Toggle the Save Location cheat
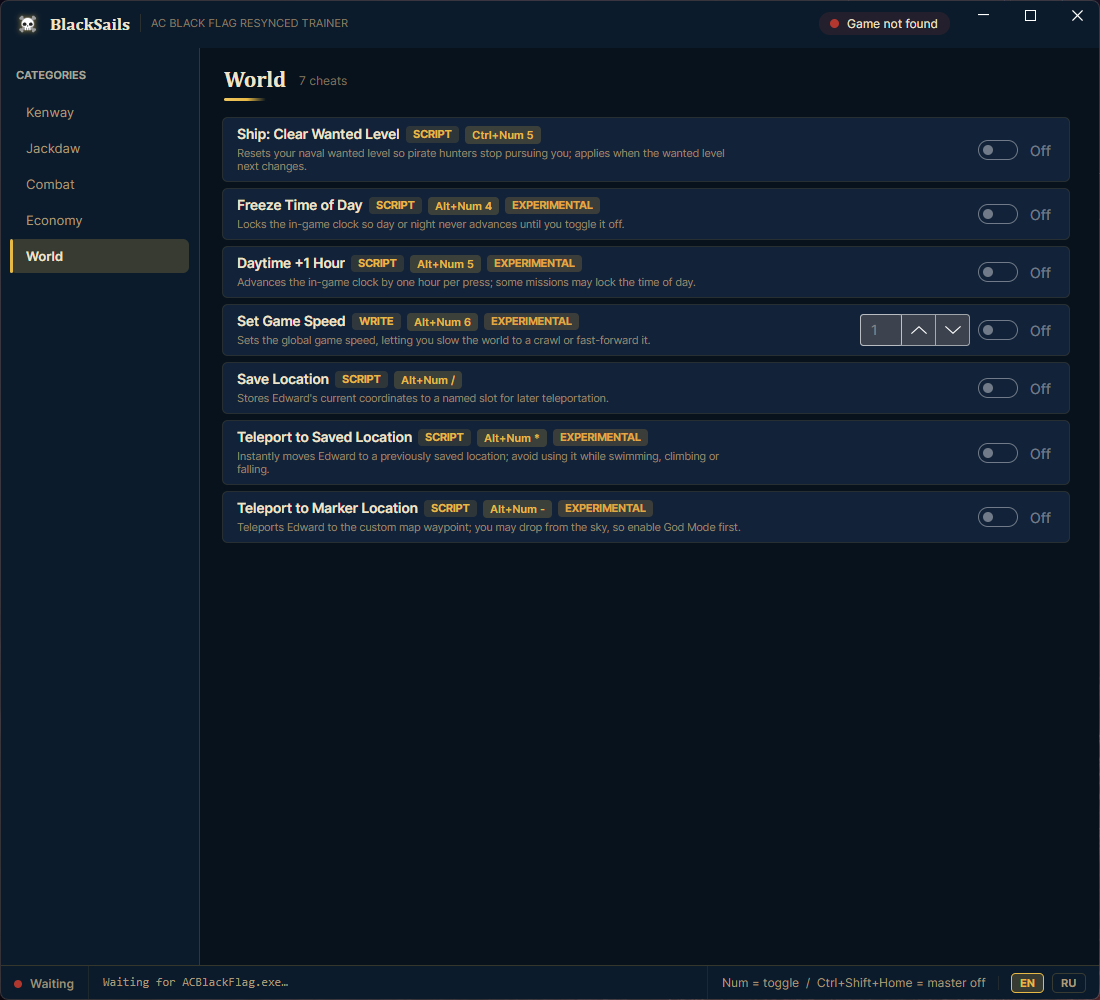 998,388
